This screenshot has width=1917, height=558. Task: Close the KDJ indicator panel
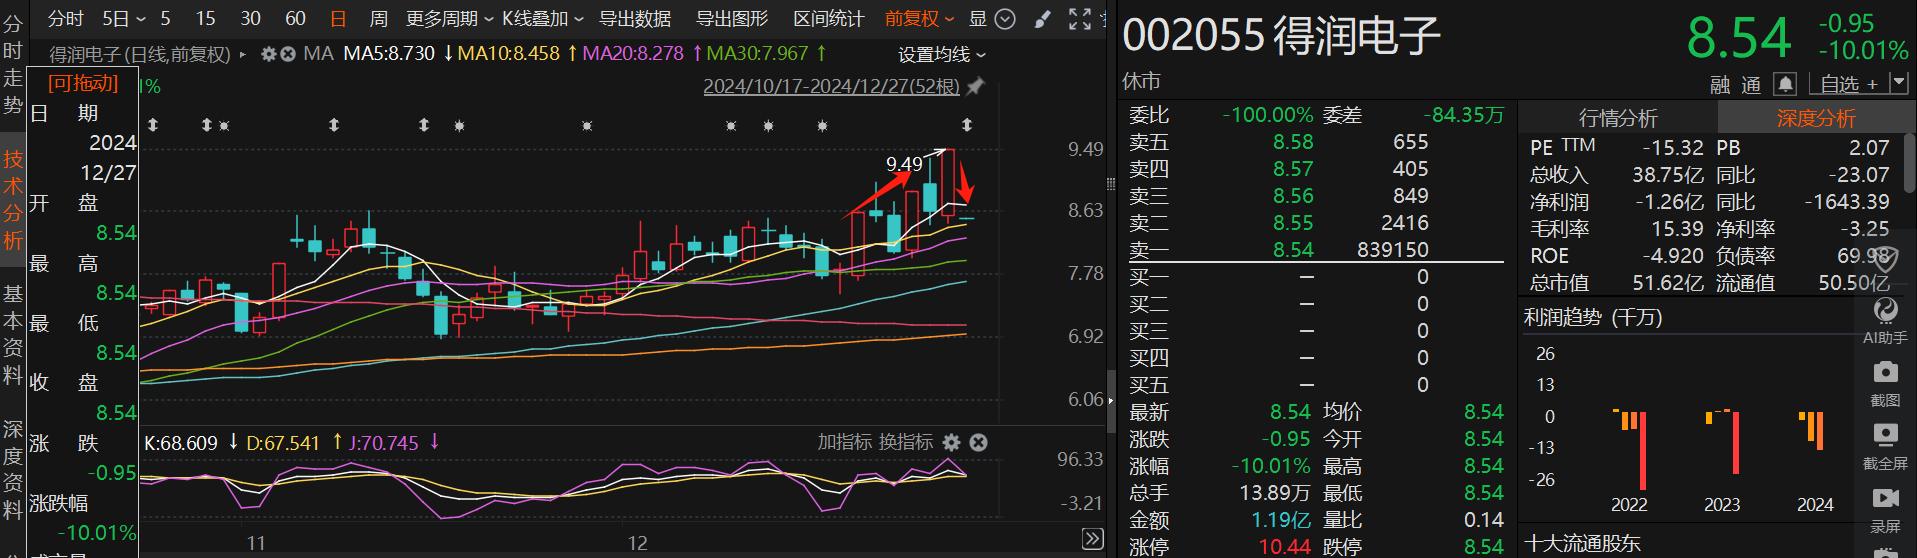(979, 442)
